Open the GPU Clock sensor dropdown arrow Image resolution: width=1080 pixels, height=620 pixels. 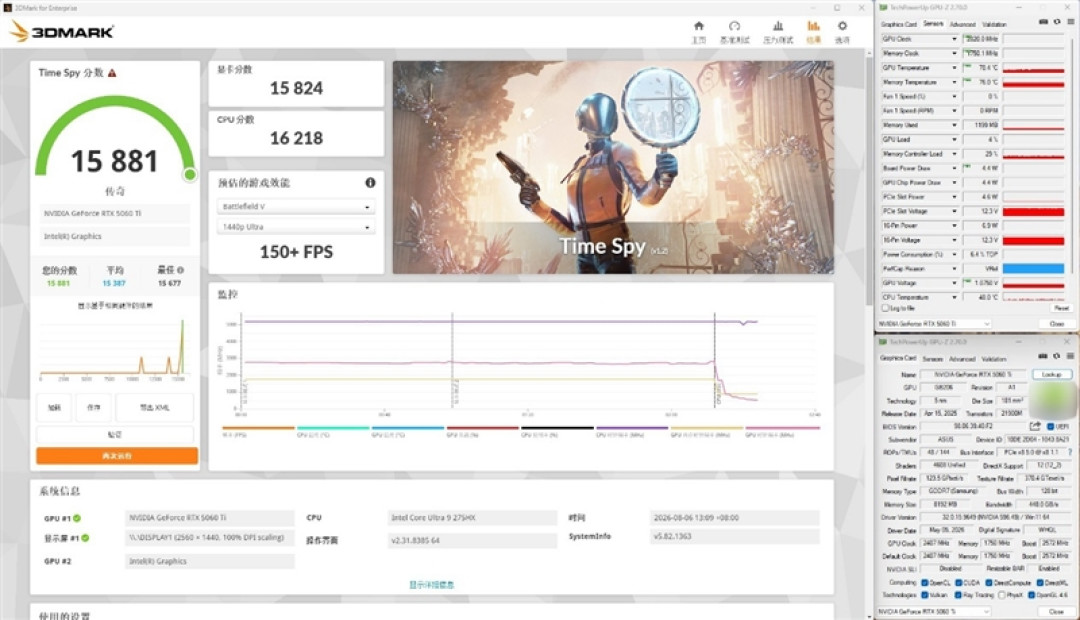[954, 39]
